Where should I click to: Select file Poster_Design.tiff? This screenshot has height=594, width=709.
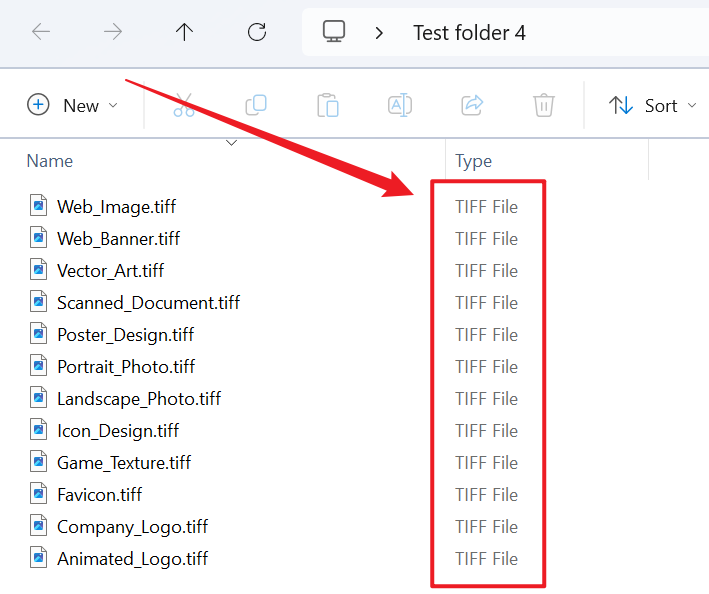coord(125,335)
